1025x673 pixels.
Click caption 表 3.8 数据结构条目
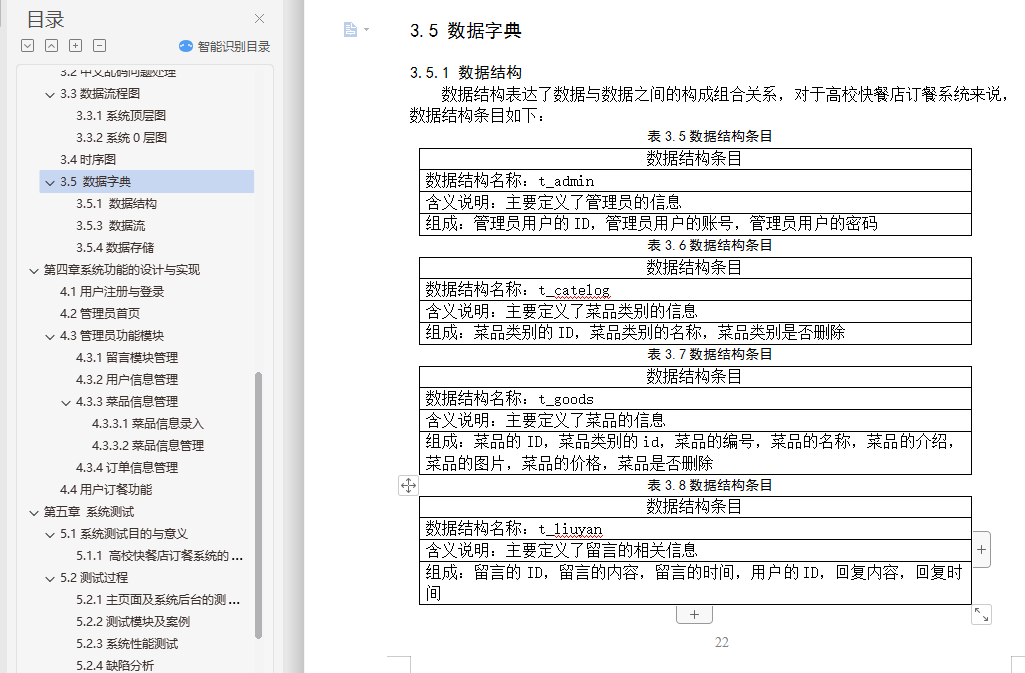710,485
